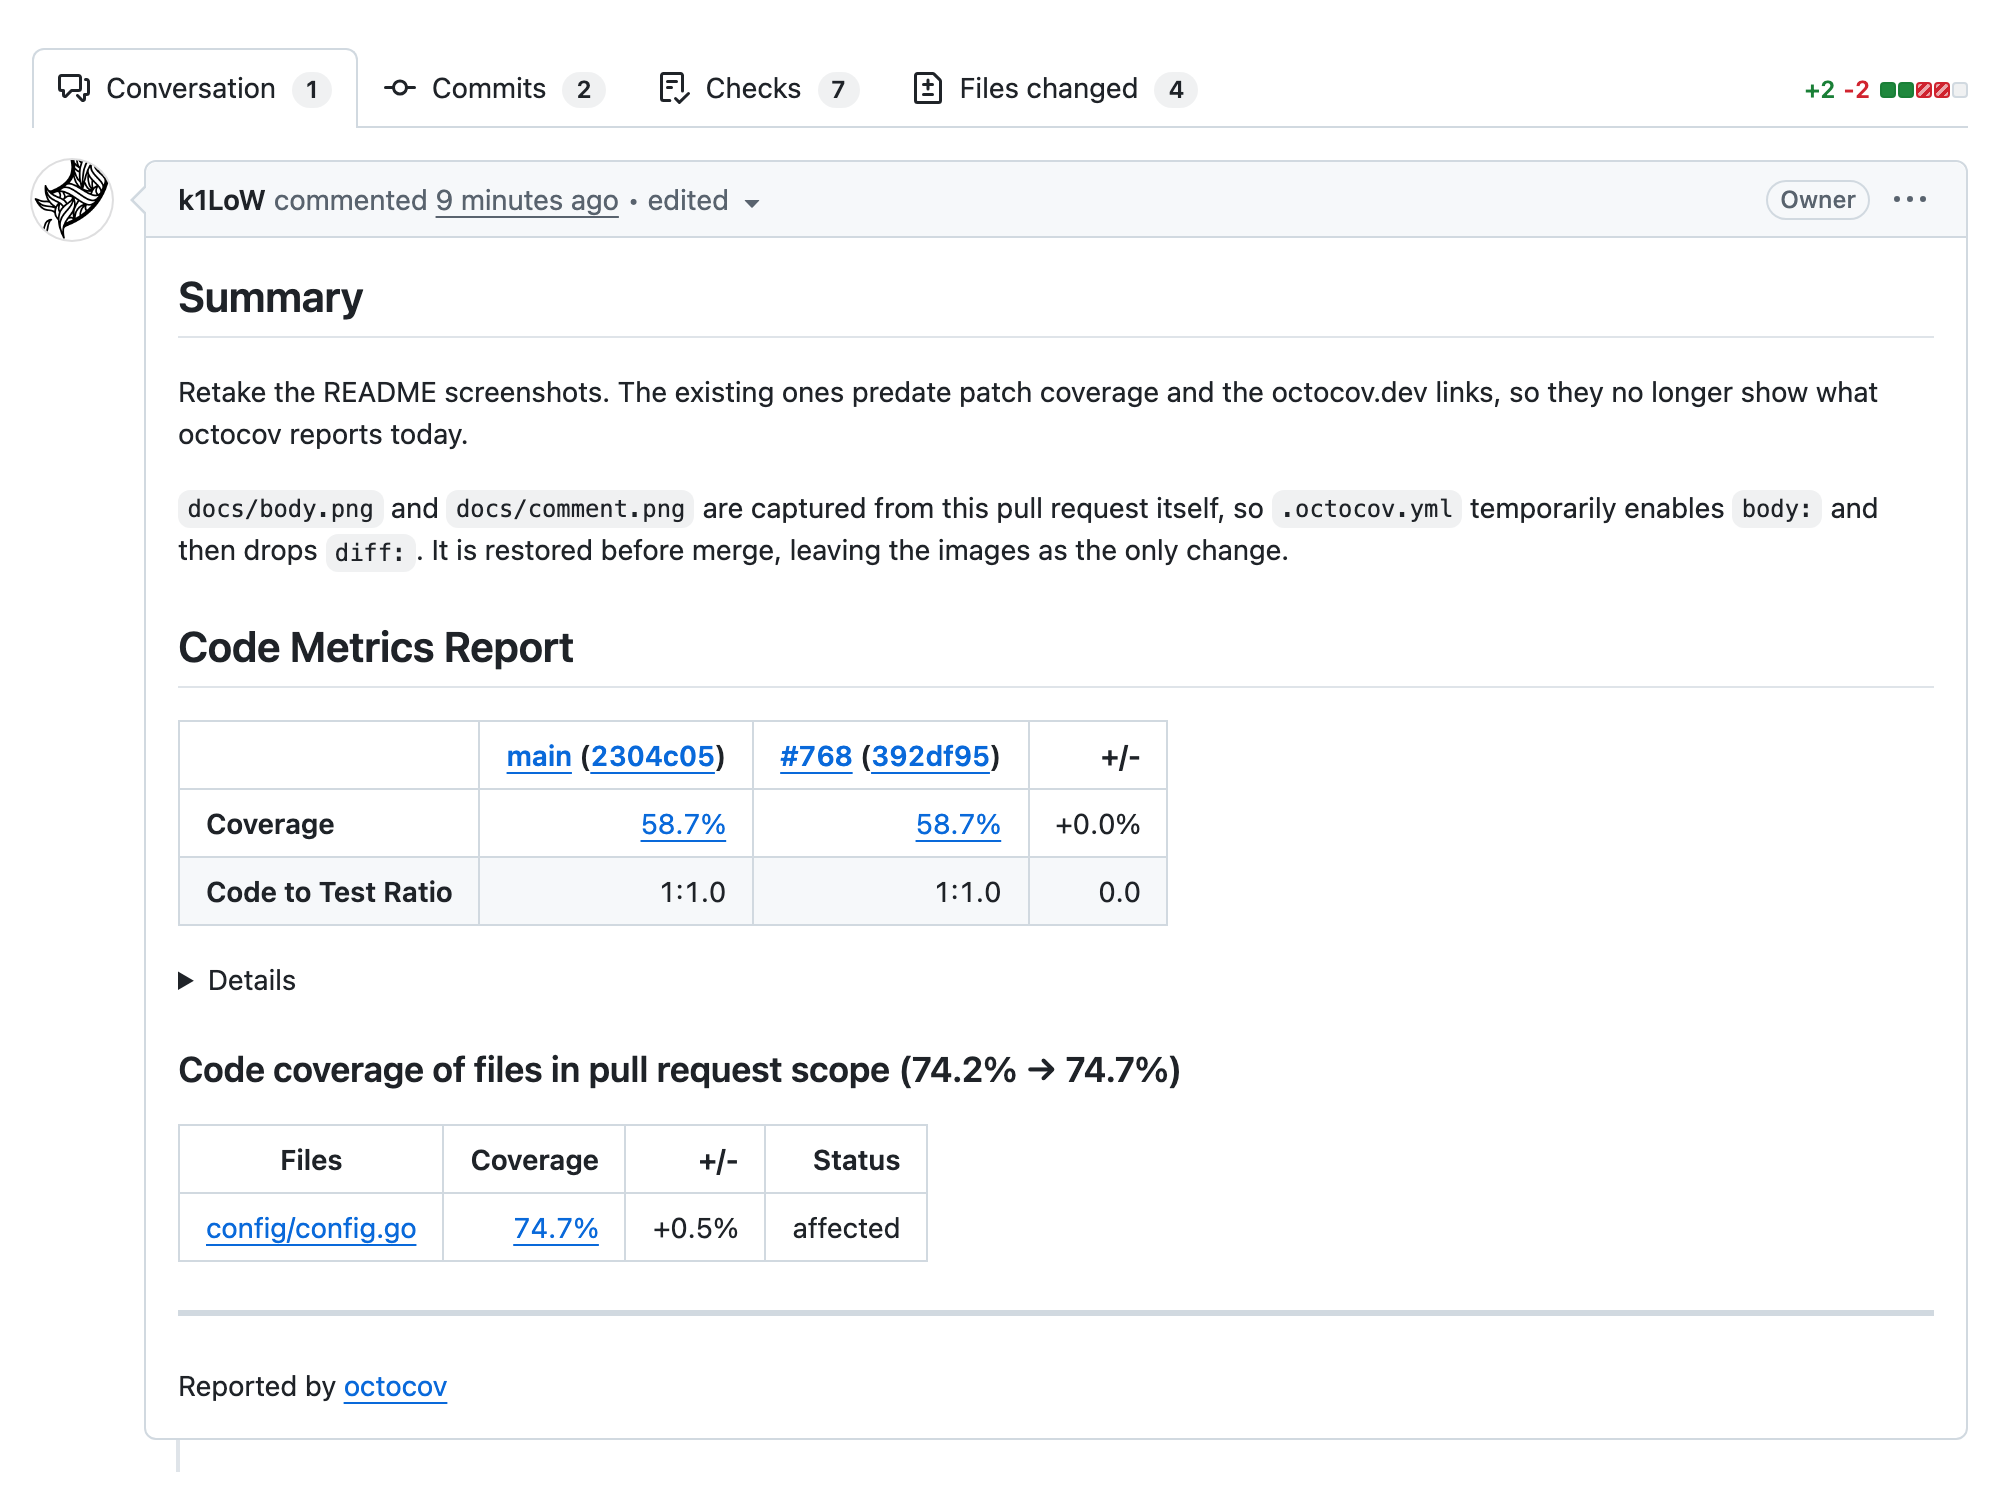This screenshot has height=1506, width=2000.
Task: Click the Checks checklist icon
Action: [674, 88]
